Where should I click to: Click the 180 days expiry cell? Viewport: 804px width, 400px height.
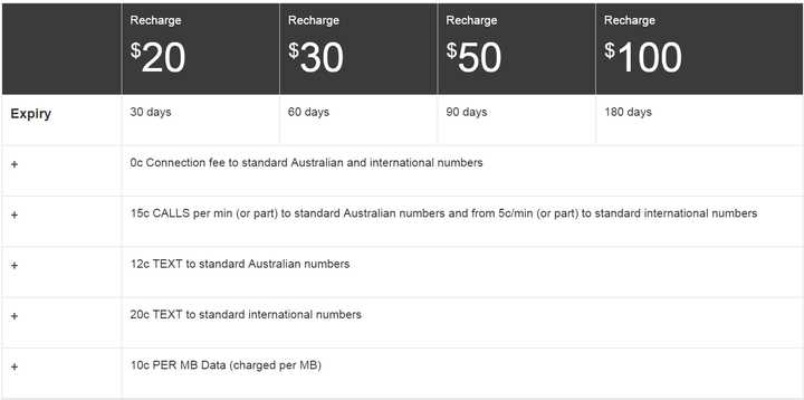point(628,112)
